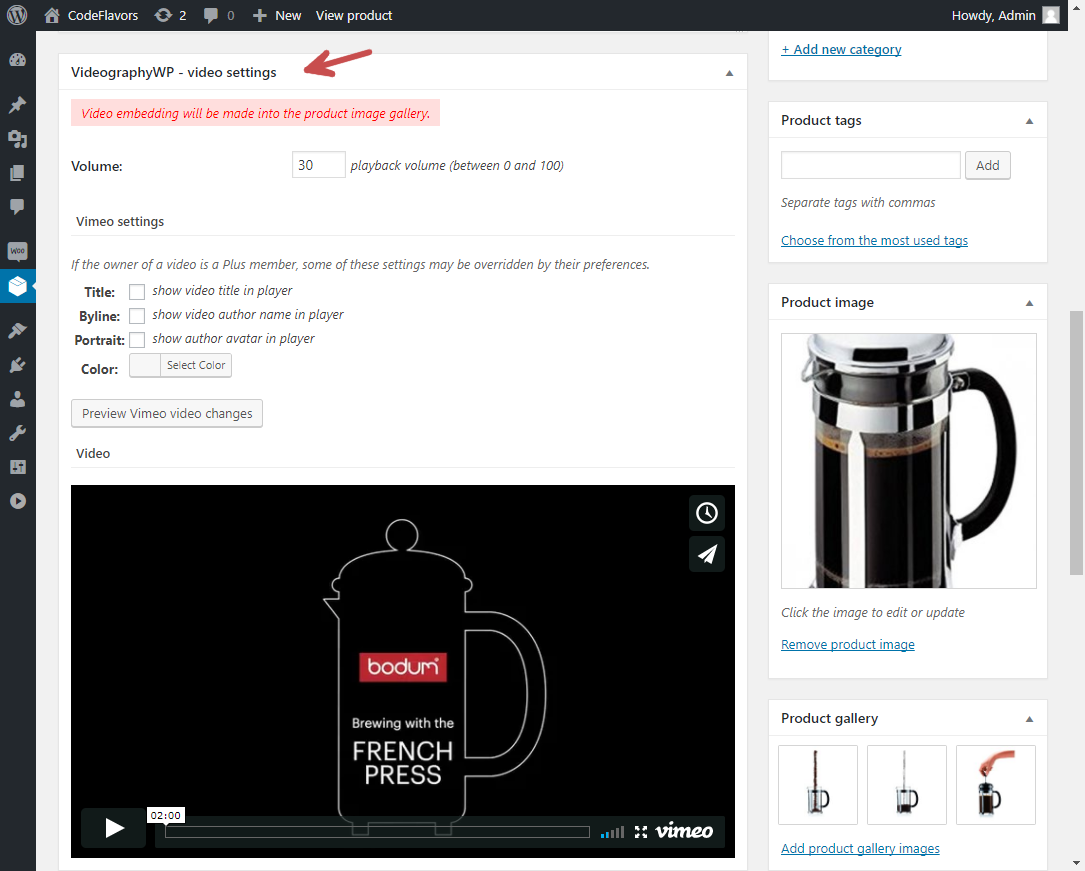This screenshot has width=1085, height=871.
Task: Select first gallery thumbnail with plunger
Action: pyautogui.click(x=818, y=785)
